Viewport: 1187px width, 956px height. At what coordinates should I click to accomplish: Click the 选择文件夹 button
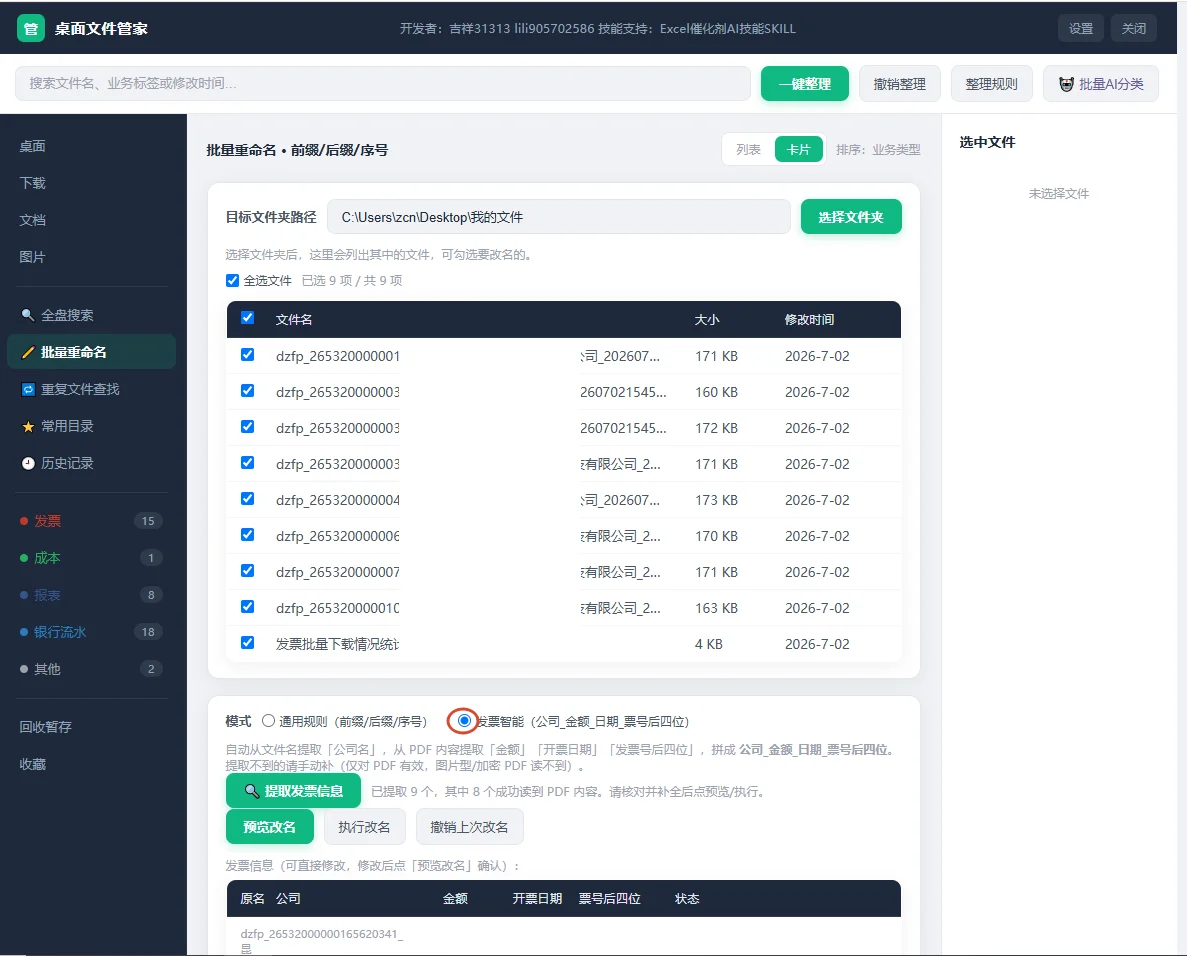(851, 217)
